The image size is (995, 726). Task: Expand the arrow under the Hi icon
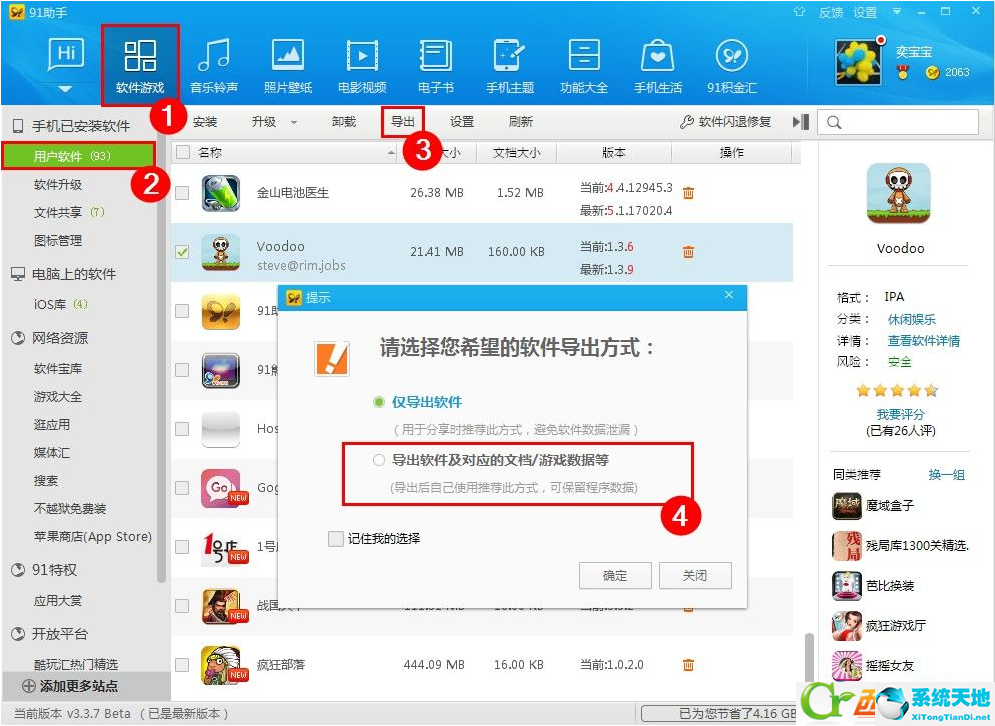(x=65, y=89)
